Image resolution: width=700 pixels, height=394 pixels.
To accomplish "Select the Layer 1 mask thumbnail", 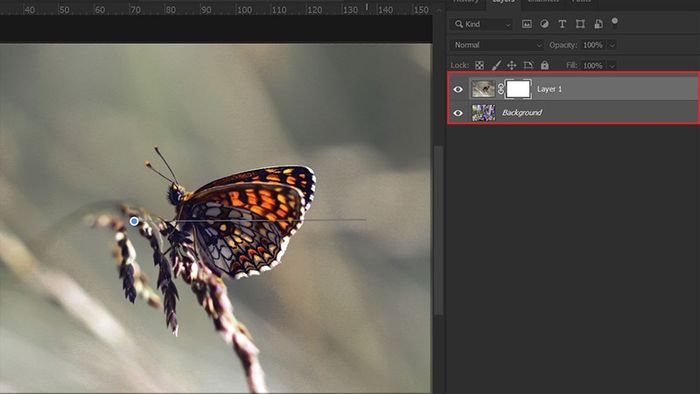I will (518, 89).
